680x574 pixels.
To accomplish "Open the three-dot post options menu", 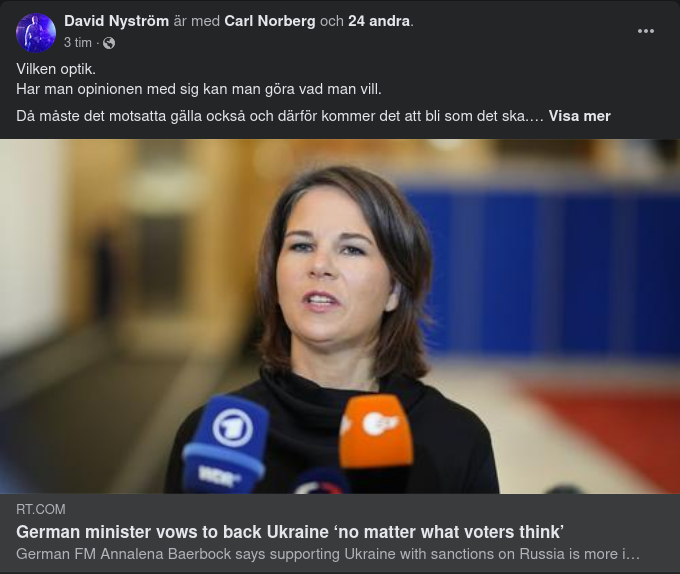I will pos(646,31).
